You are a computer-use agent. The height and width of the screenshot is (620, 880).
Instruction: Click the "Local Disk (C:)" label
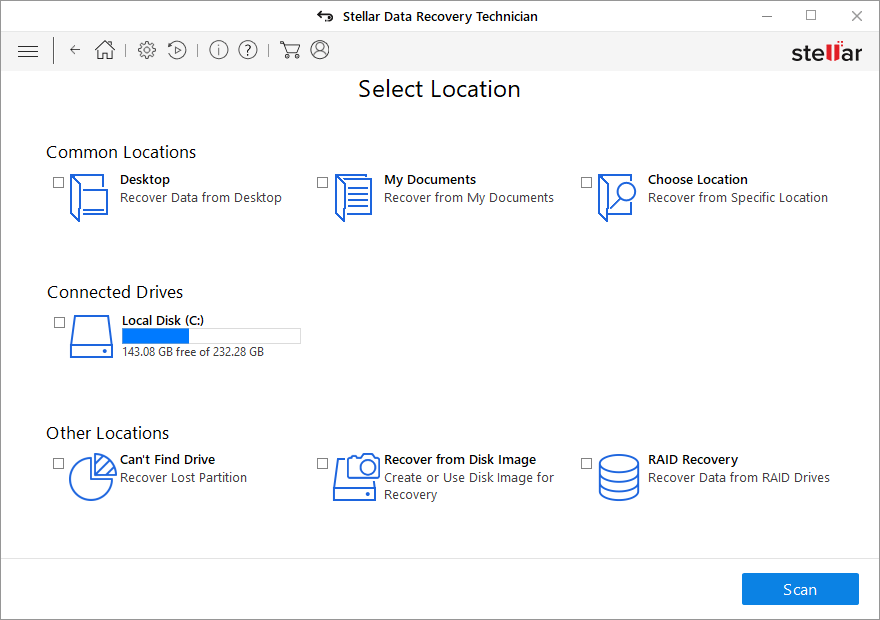(163, 320)
